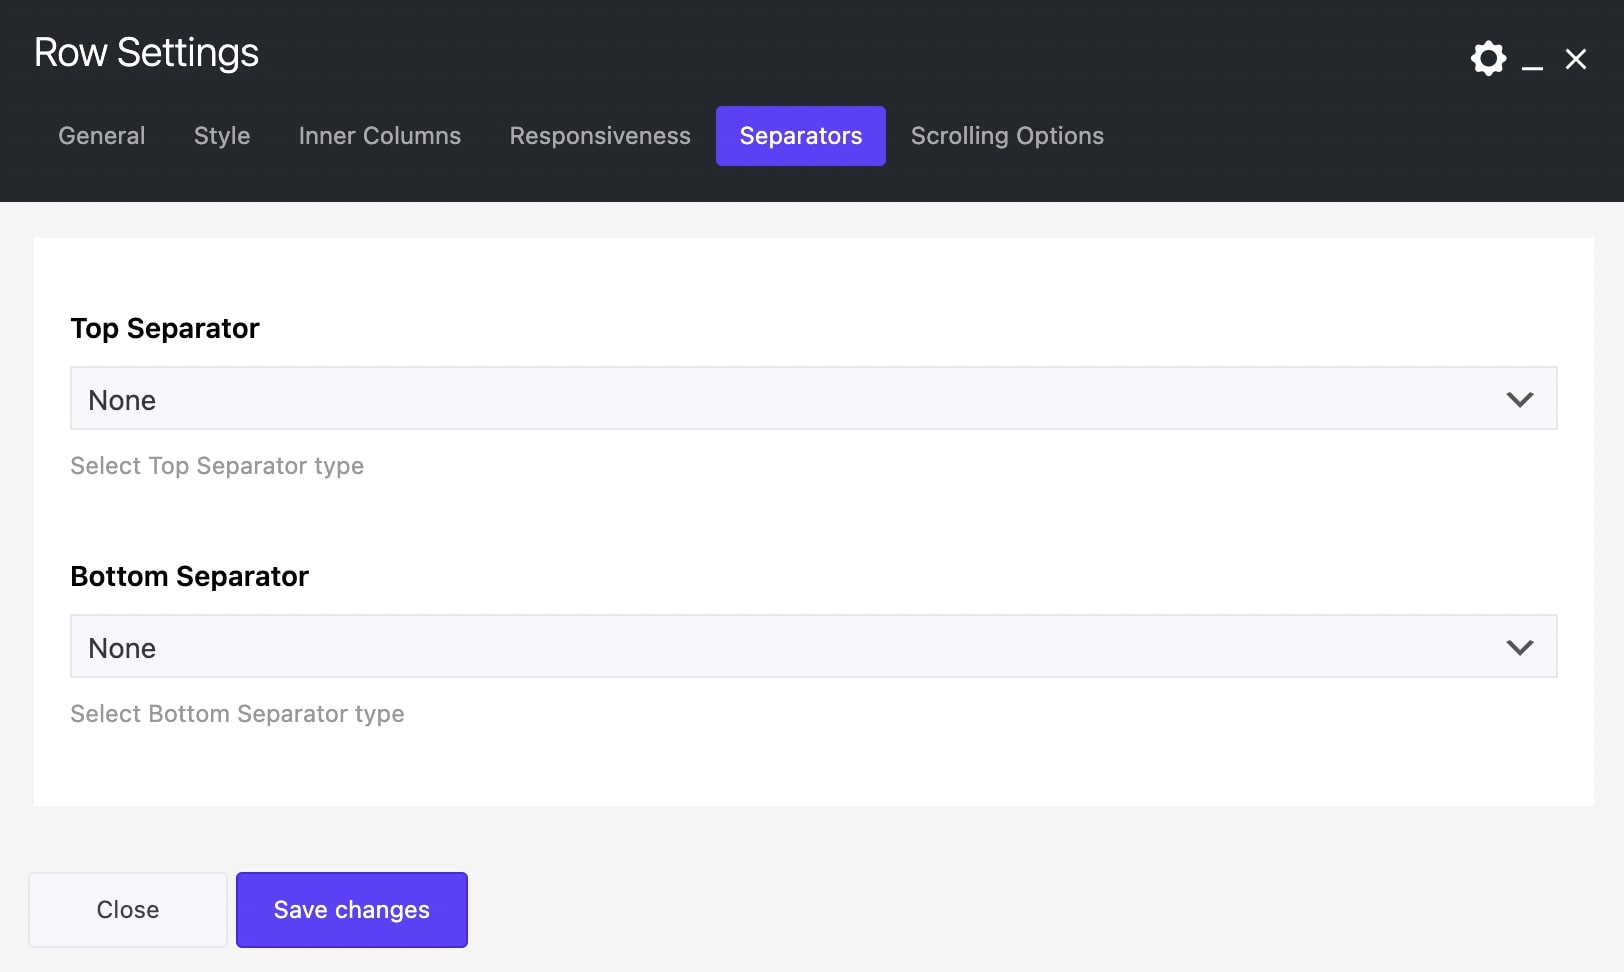The width and height of the screenshot is (1624, 972).
Task: Click the Bottom Separator chevron arrow
Action: pyautogui.click(x=1519, y=648)
